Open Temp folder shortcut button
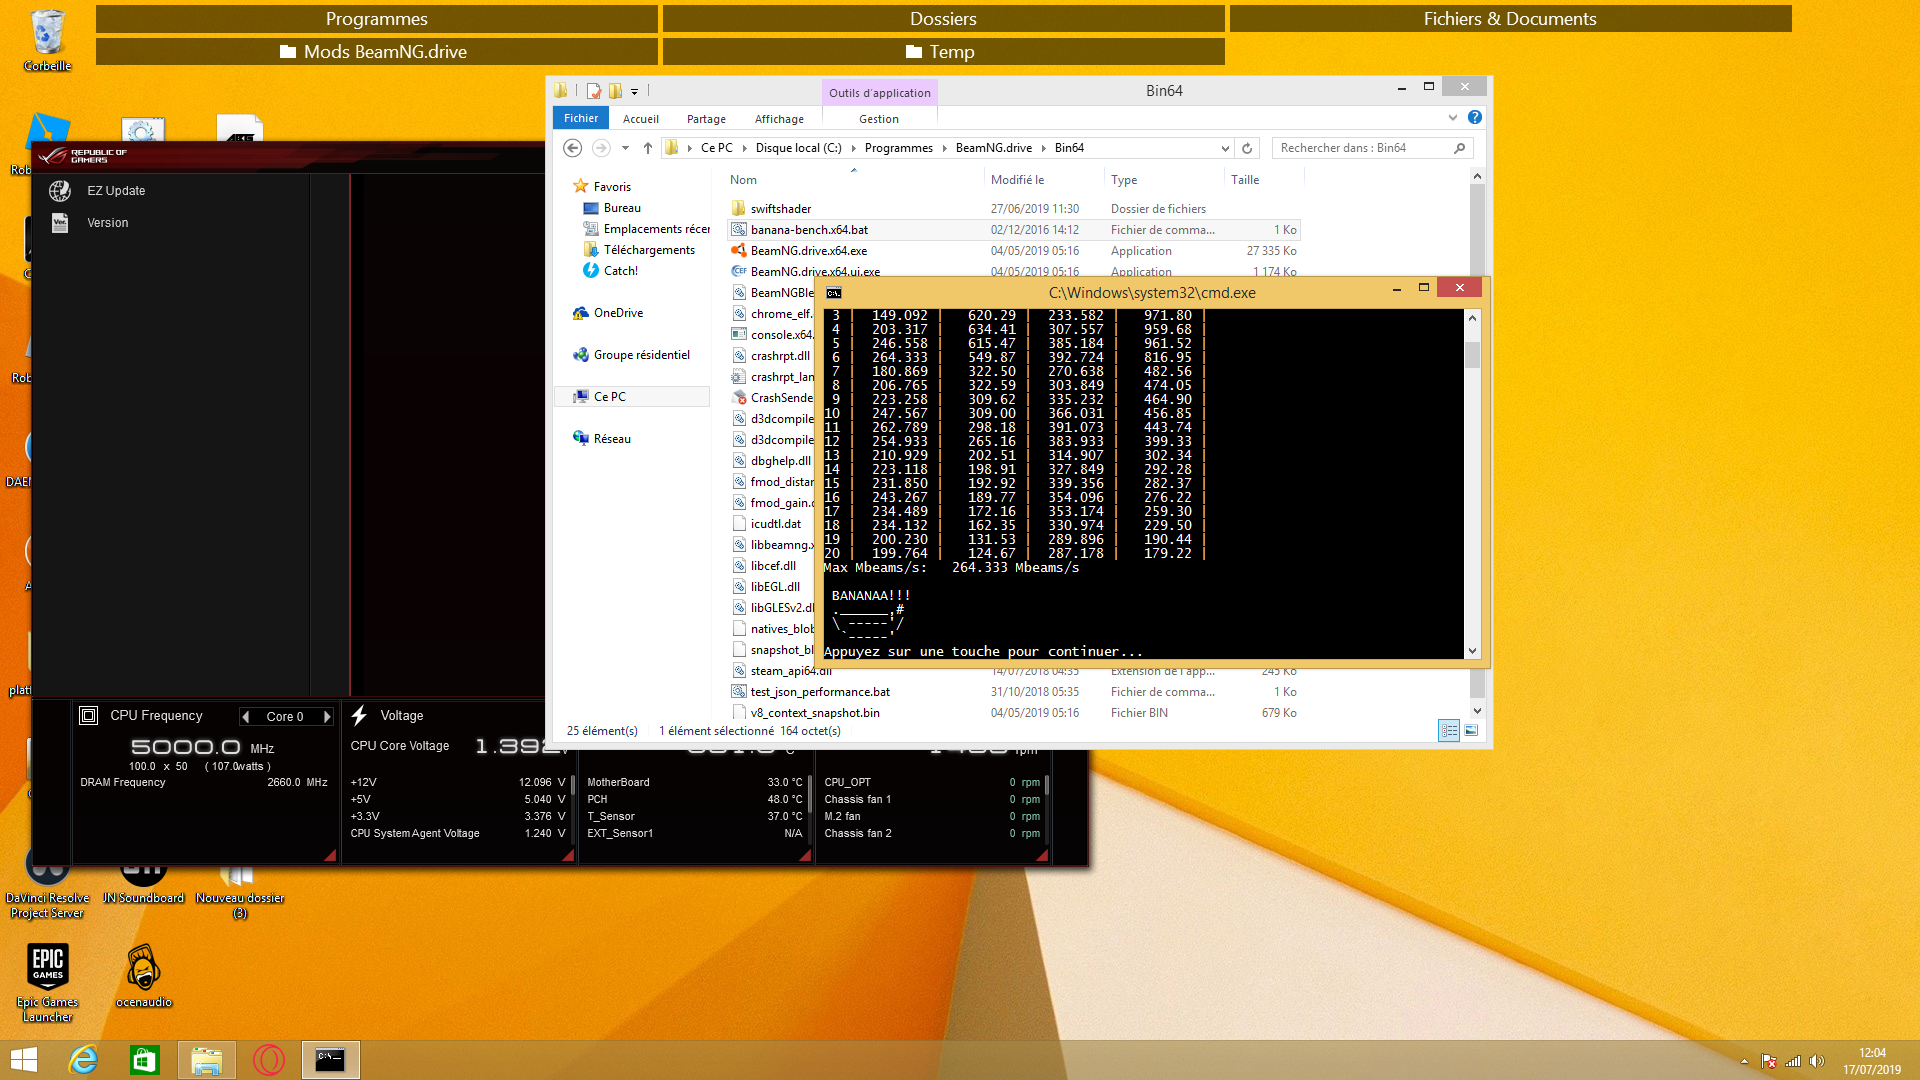The height and width of the screenshot is (1080, 1920). (943, 52)
